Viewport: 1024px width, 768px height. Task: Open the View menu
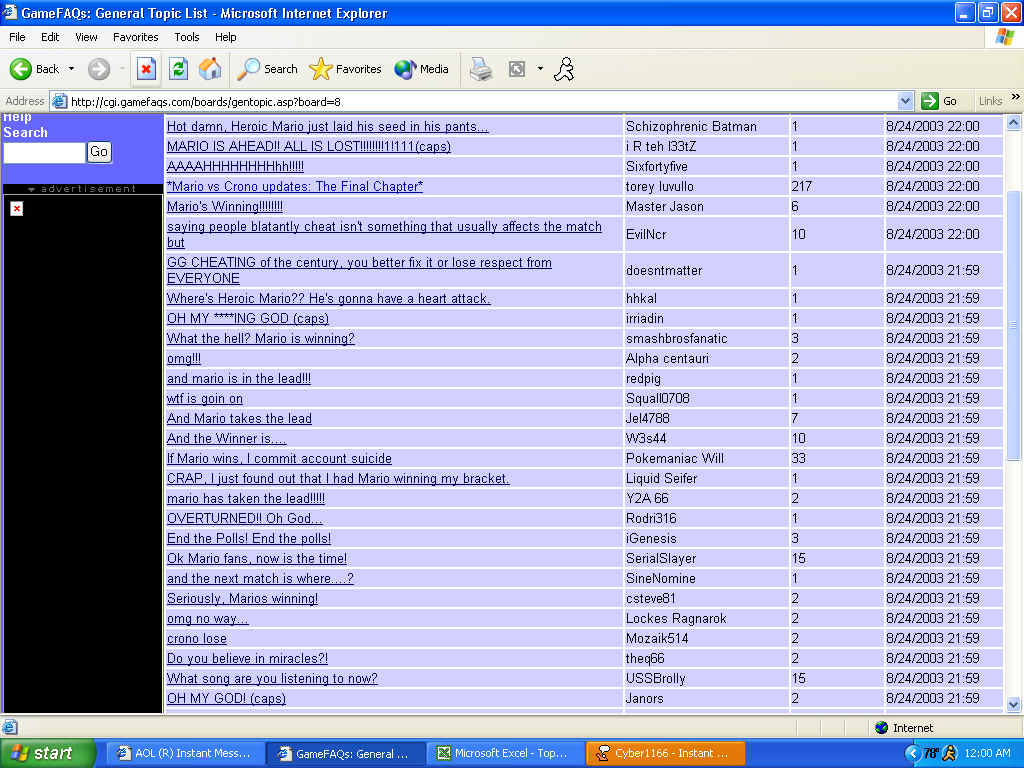pyautogui.click(x=87, y=37)
